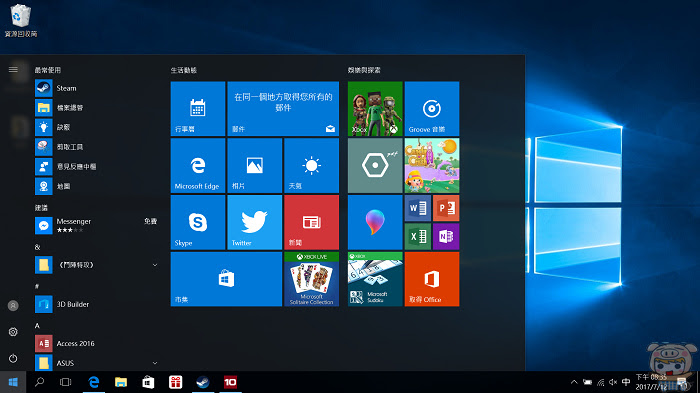Open File Explorer (檔案總管) in the Start list

point(96,108)
